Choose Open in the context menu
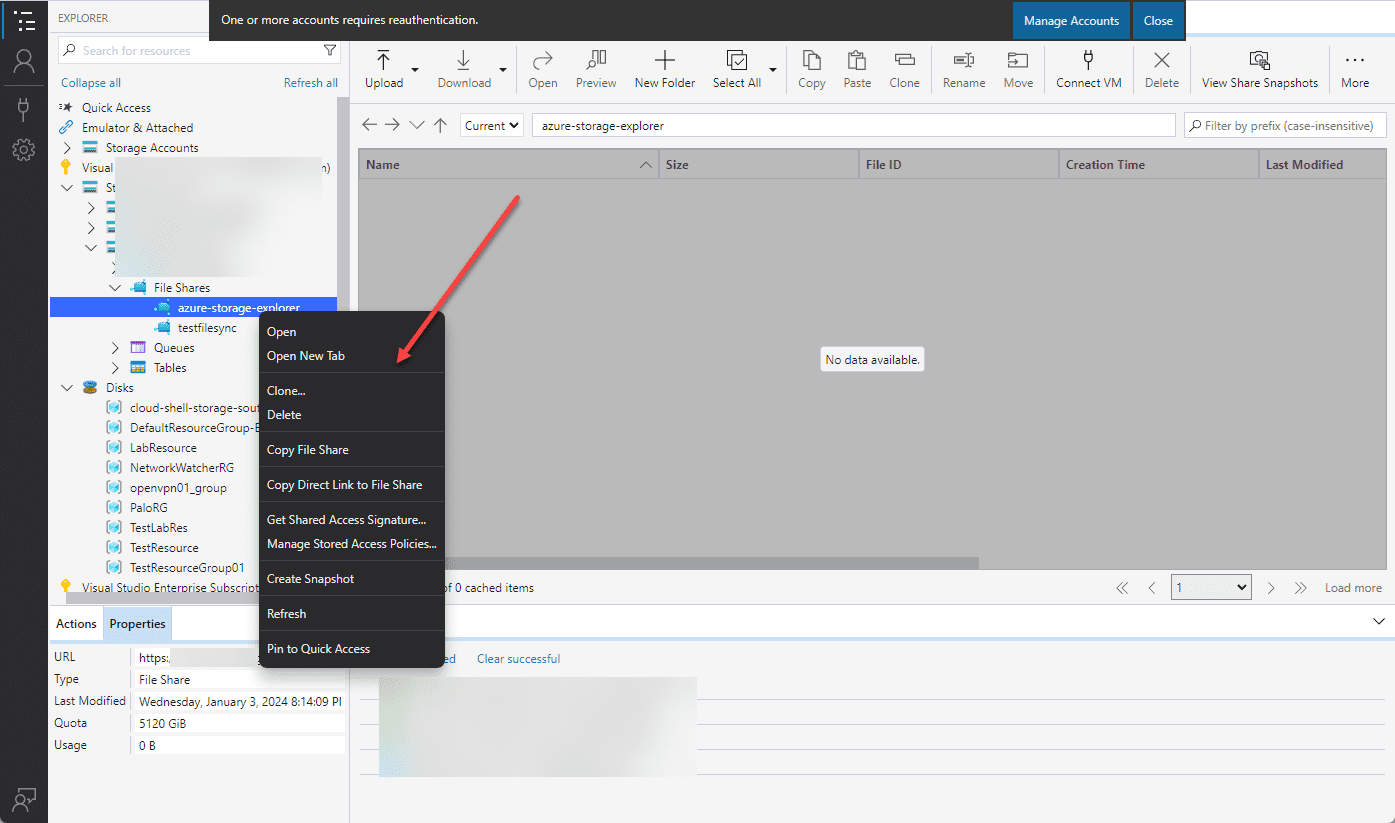Image resolution: width=1395 pixels, height=823 pixels. (351, 332)
